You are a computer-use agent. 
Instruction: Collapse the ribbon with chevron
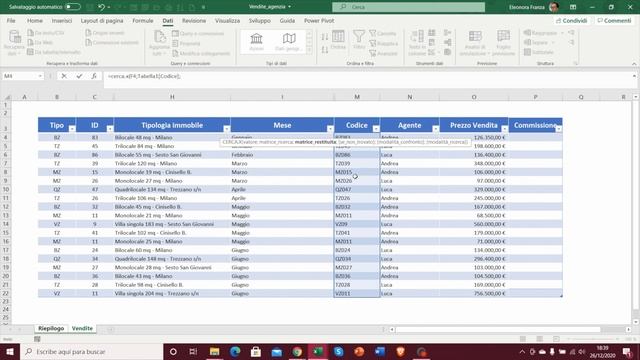[634, 64]
